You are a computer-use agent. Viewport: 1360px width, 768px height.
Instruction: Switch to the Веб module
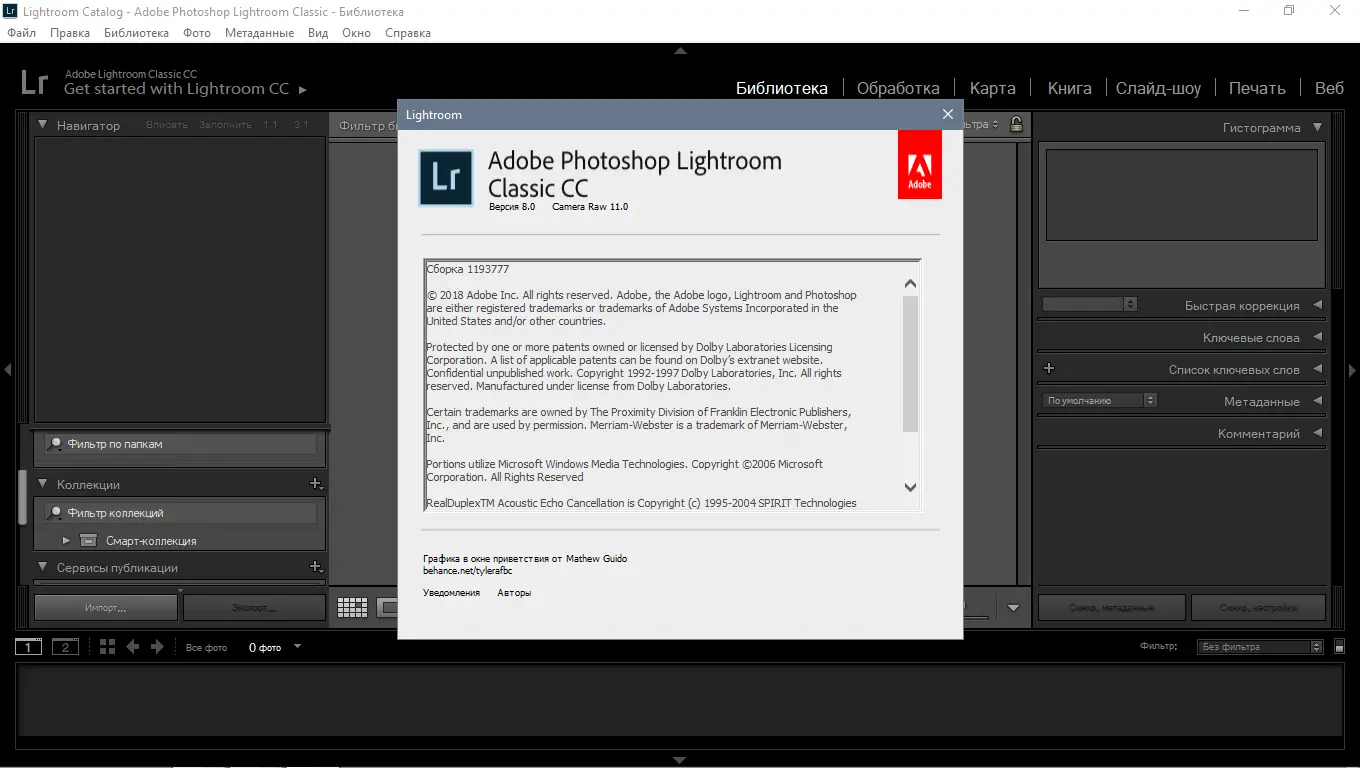pos(1329,88)
